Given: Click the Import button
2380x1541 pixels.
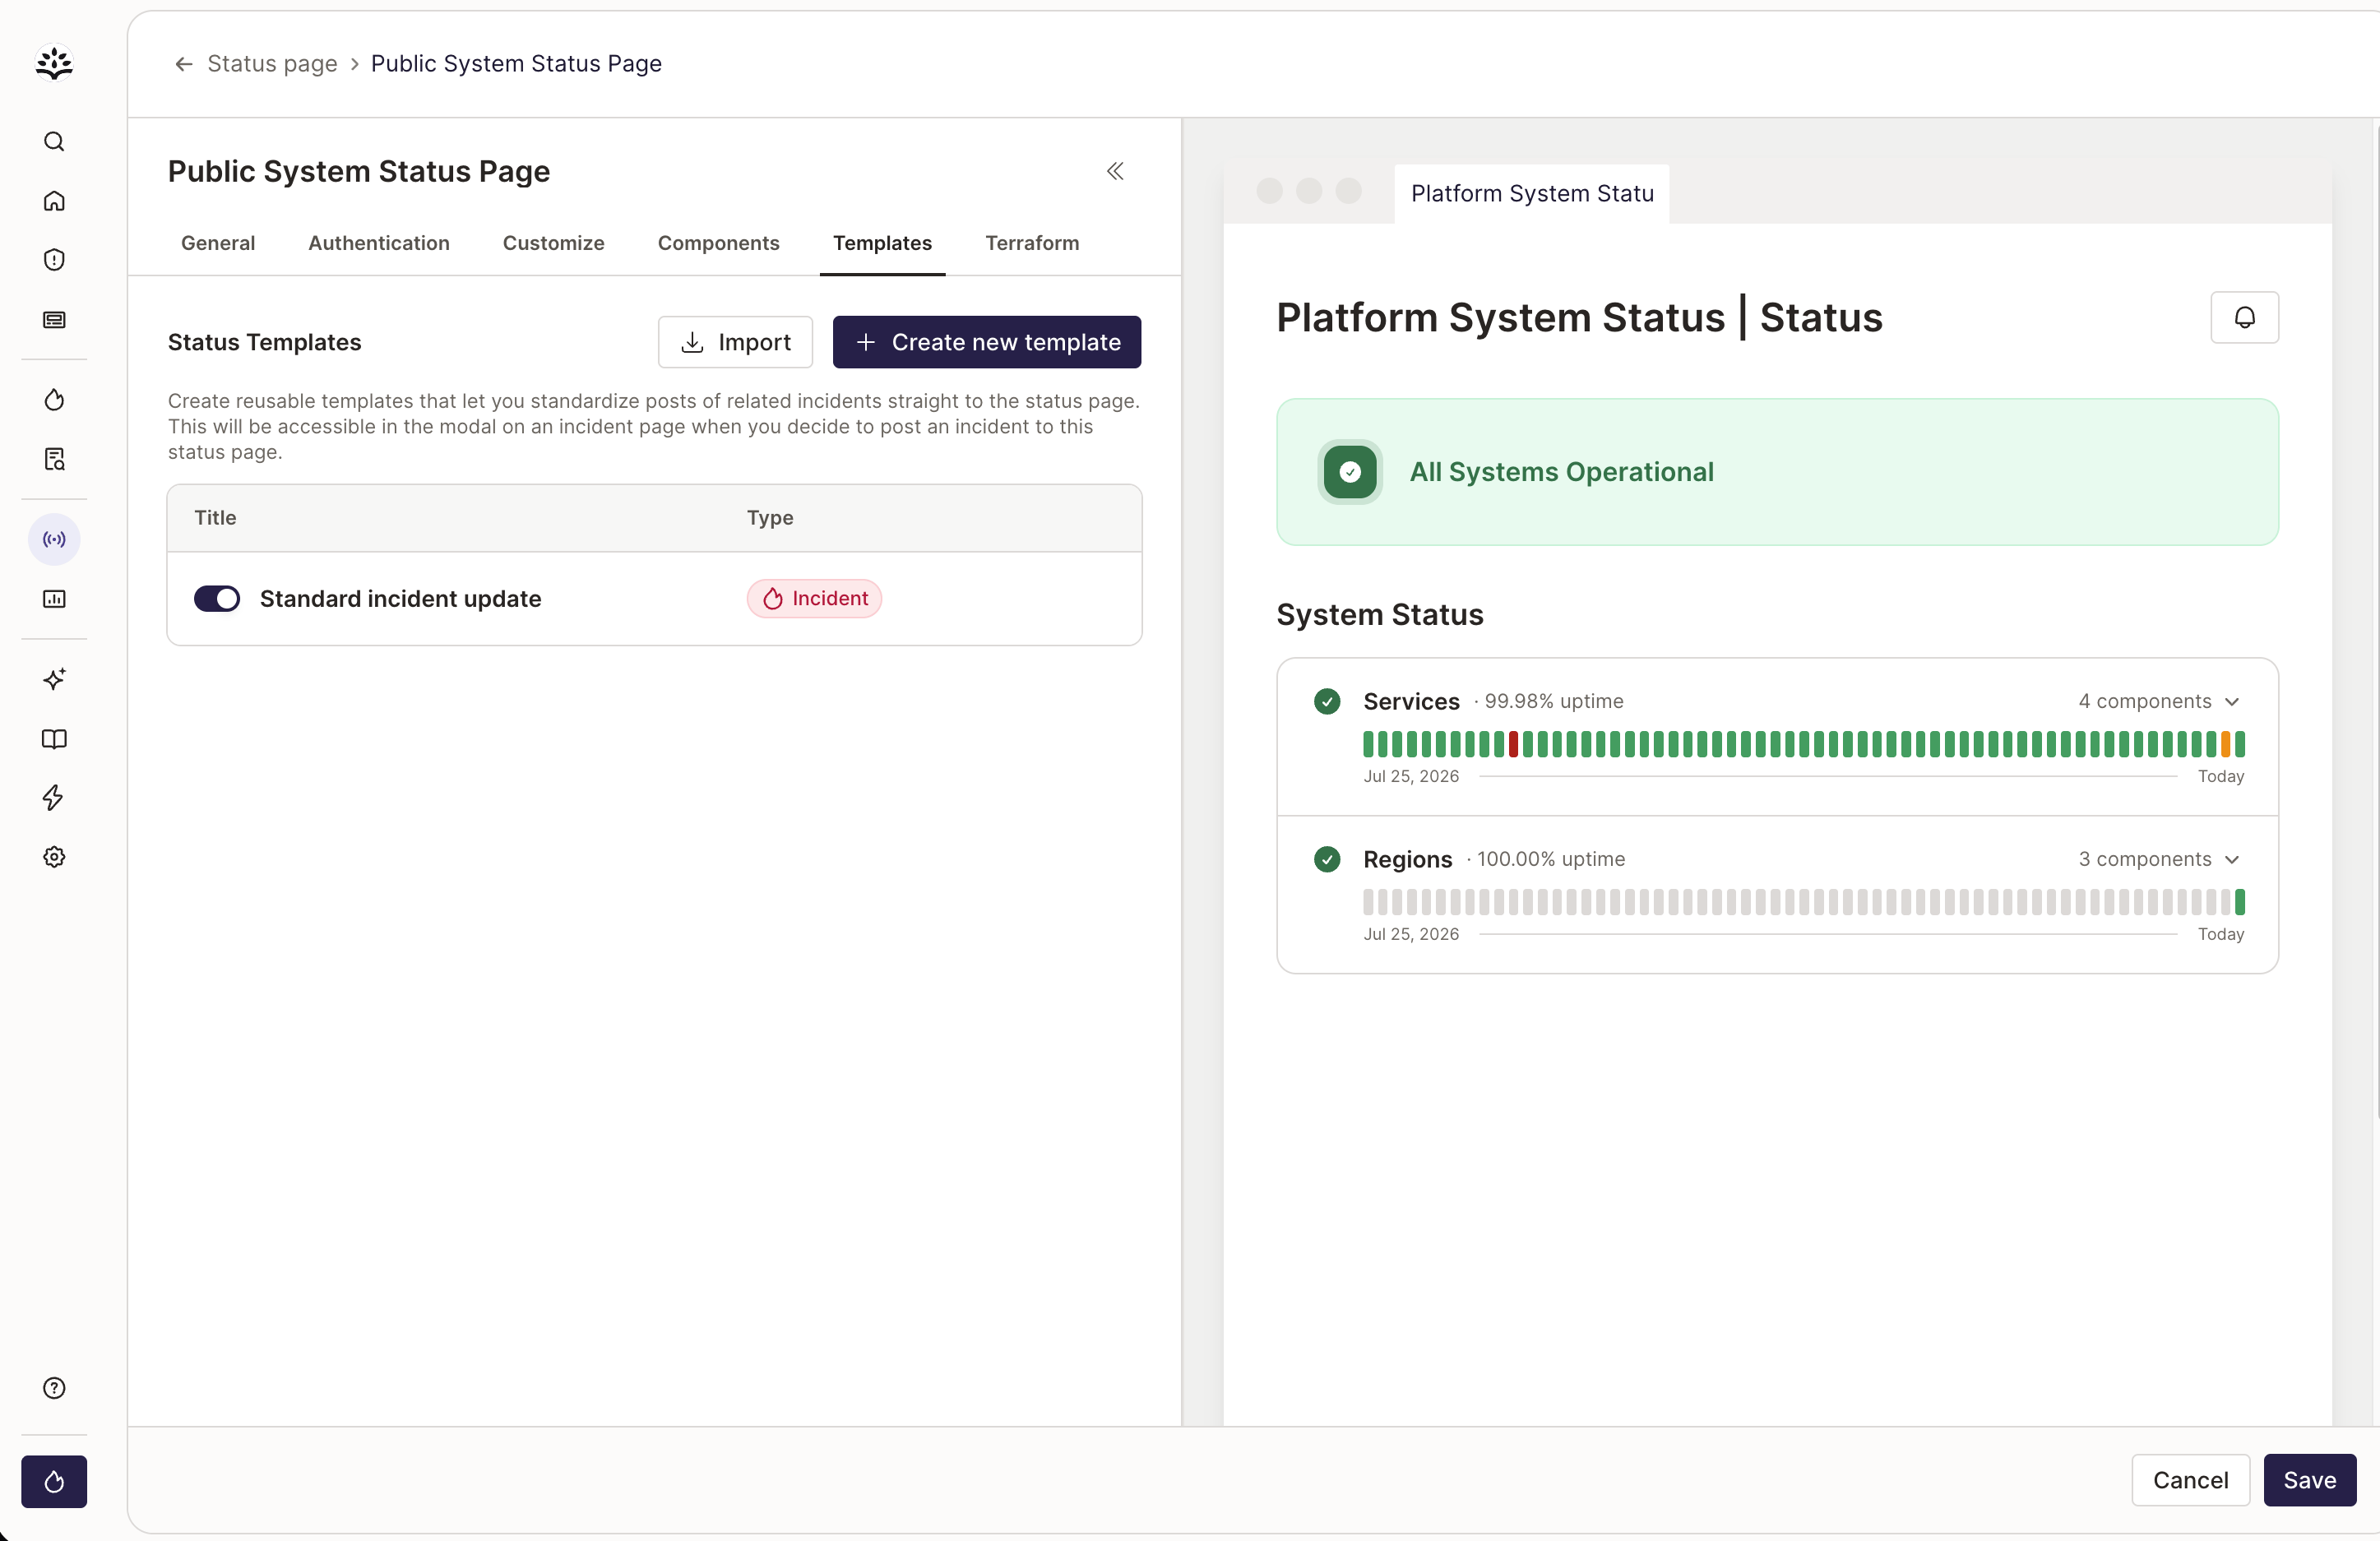Looking at the screenshot, I should 735,343.
